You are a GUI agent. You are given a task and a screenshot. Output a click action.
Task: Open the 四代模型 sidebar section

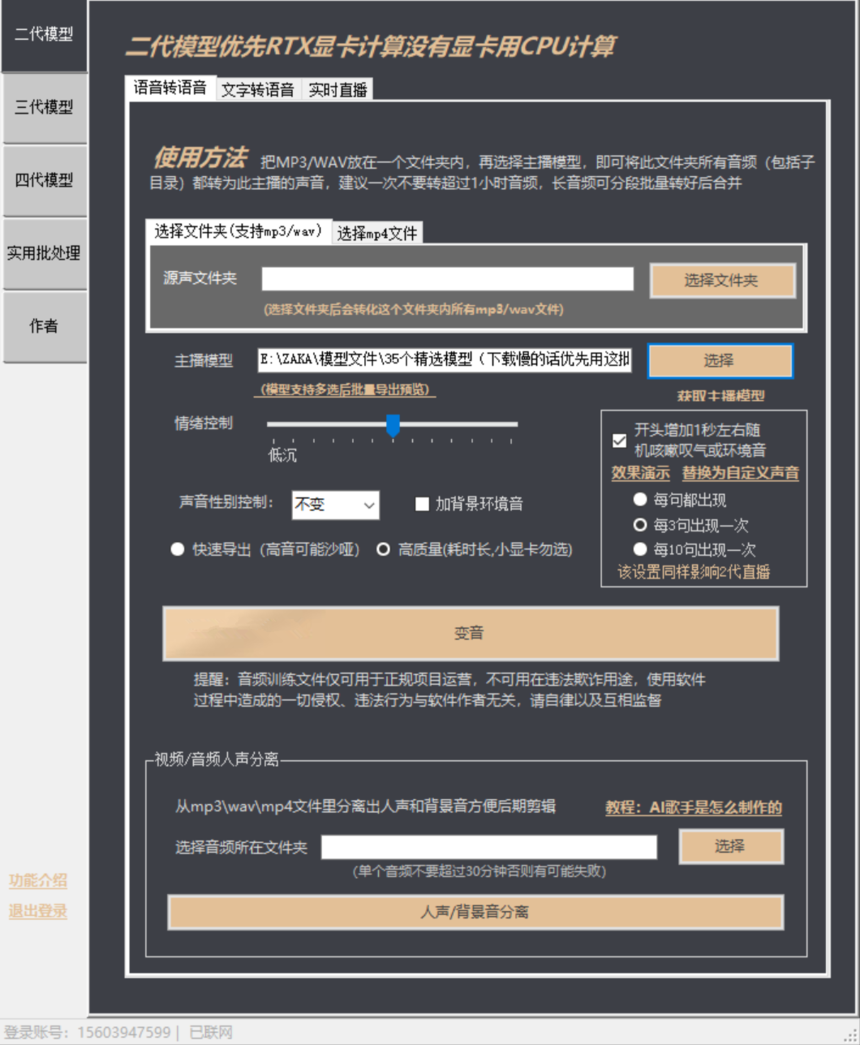[44, 181]
